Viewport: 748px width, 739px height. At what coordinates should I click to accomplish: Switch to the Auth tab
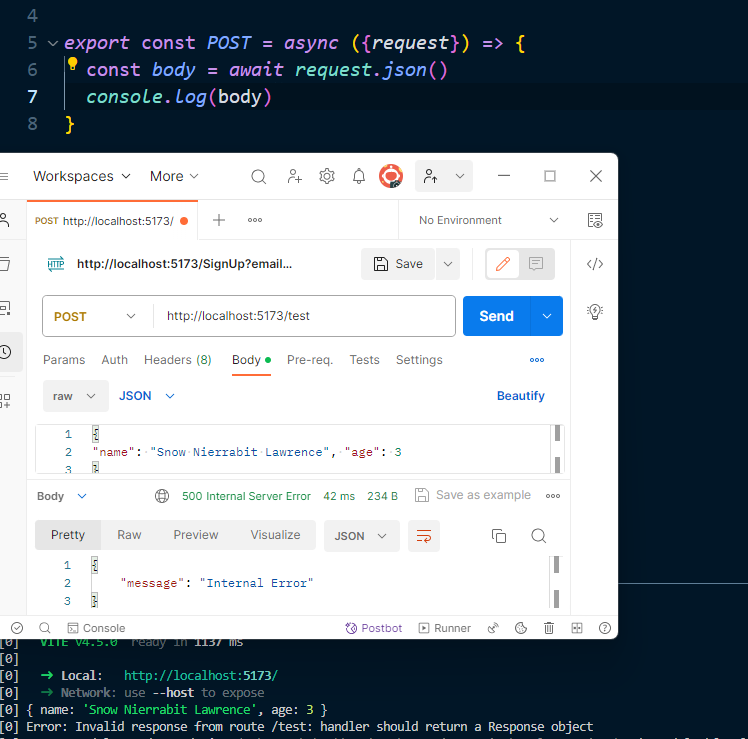114,360
